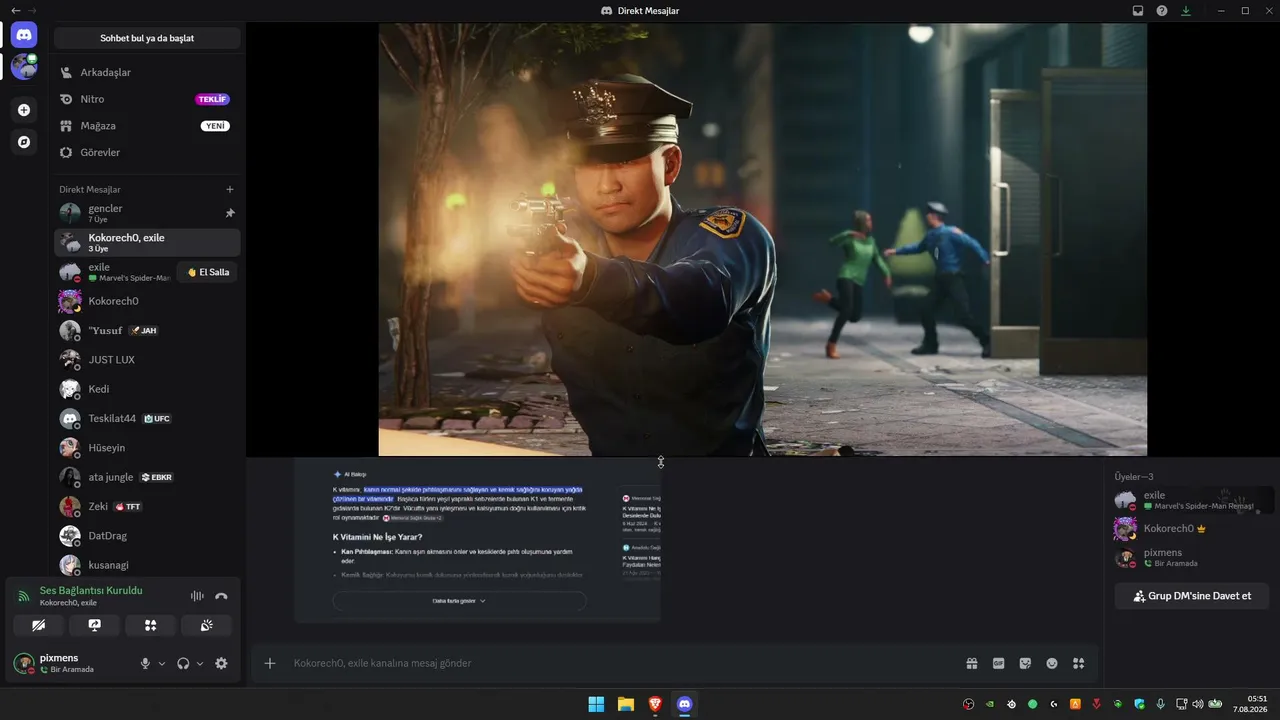This screenshot has height=720, width=1280.
Task: Open user settings gear icon
Action: (221, 663)
